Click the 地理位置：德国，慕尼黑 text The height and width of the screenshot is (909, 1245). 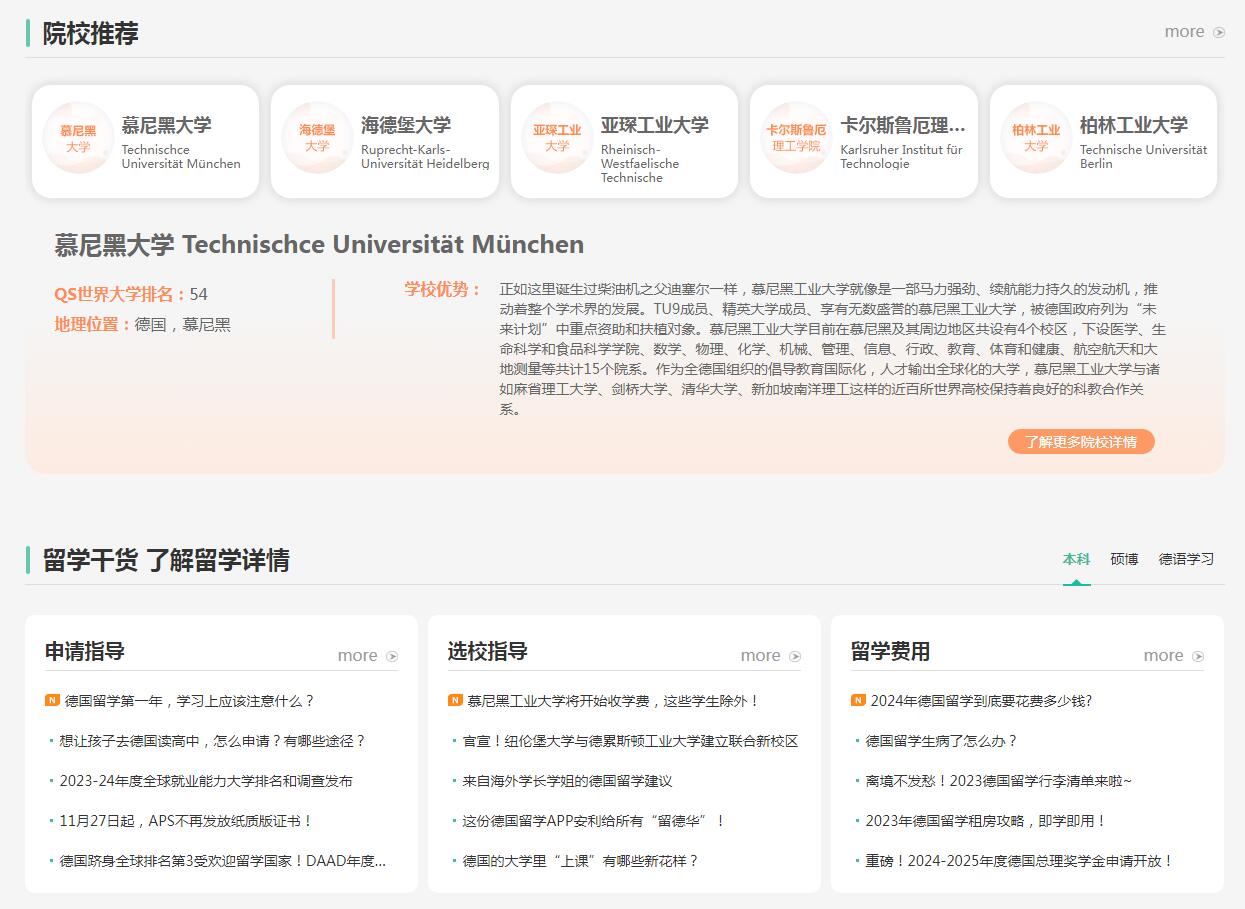142,324
